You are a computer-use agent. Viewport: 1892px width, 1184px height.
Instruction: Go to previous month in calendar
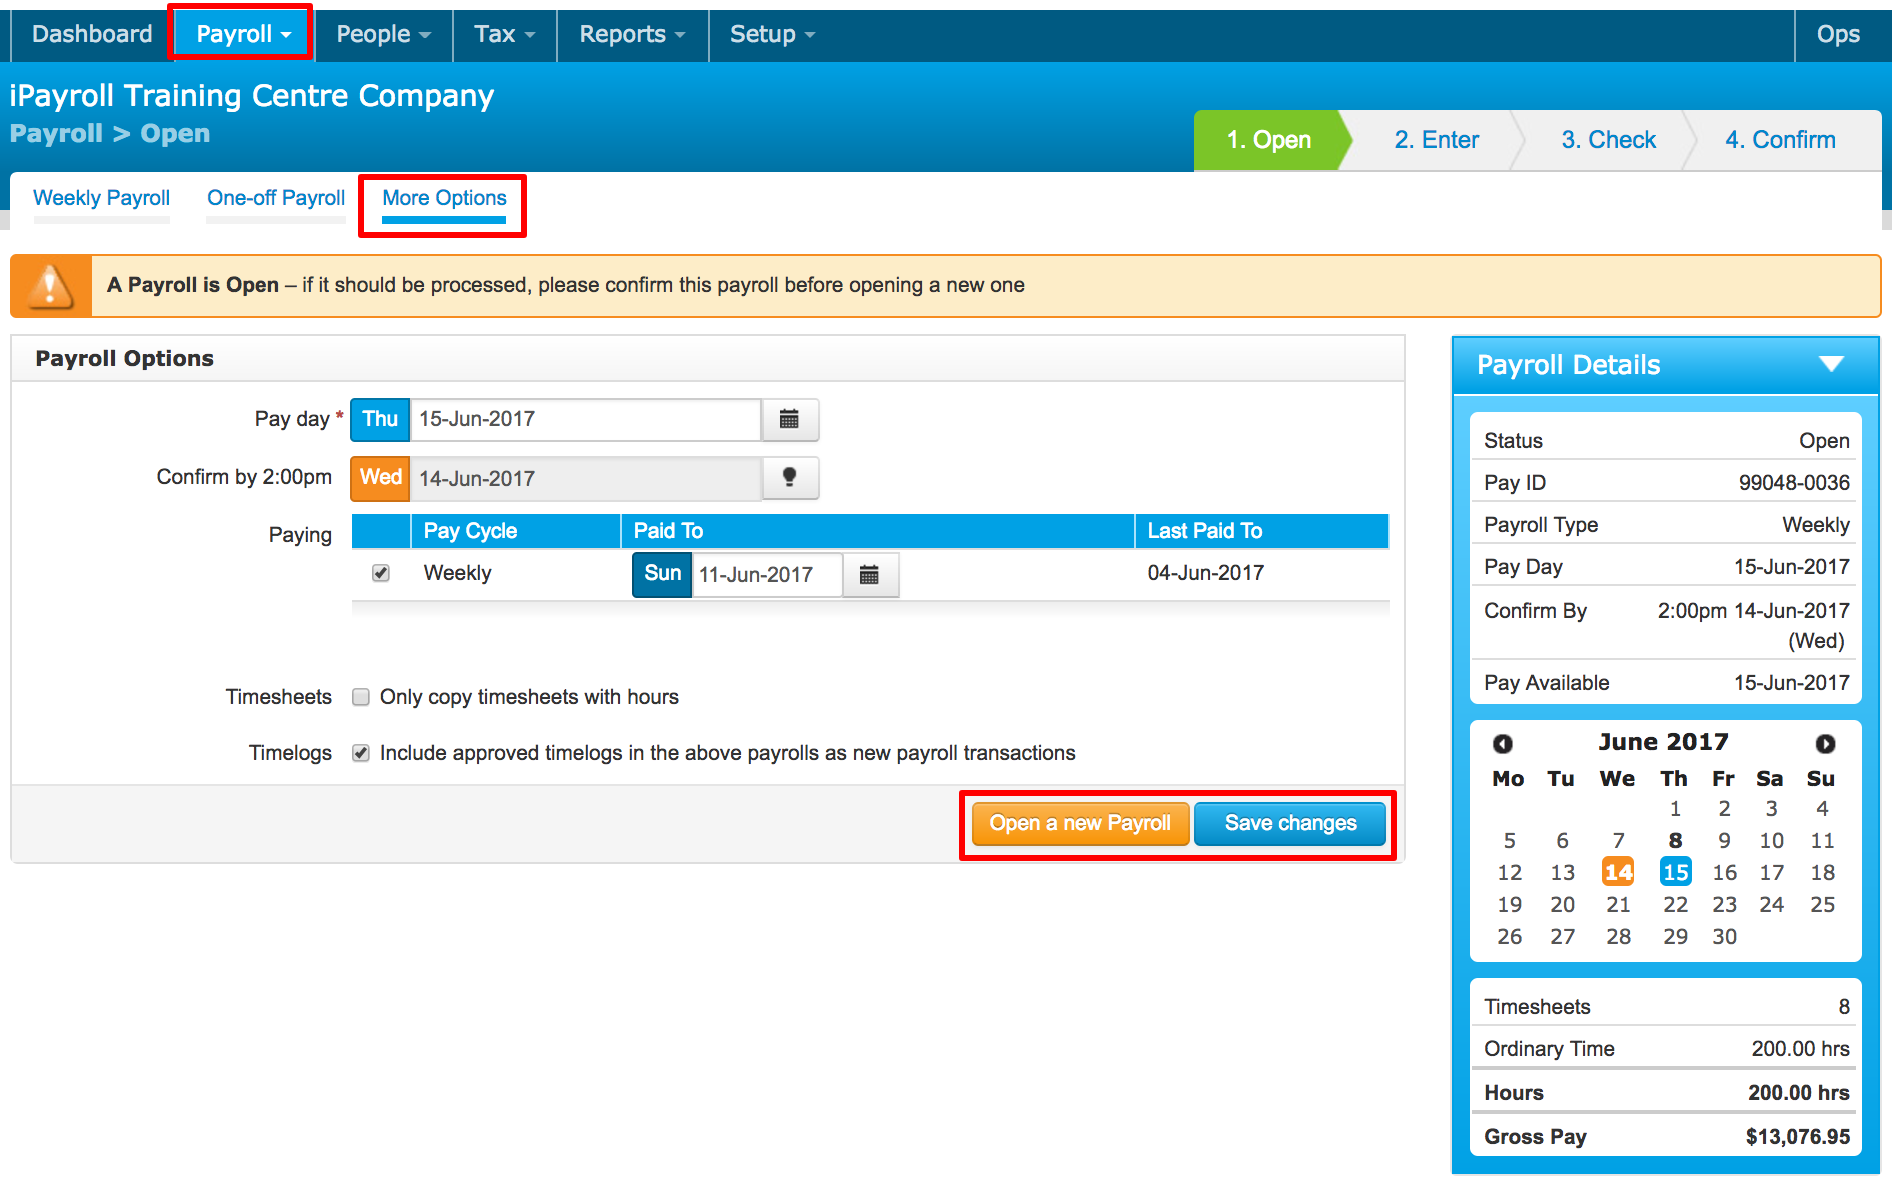(1502, 743)
